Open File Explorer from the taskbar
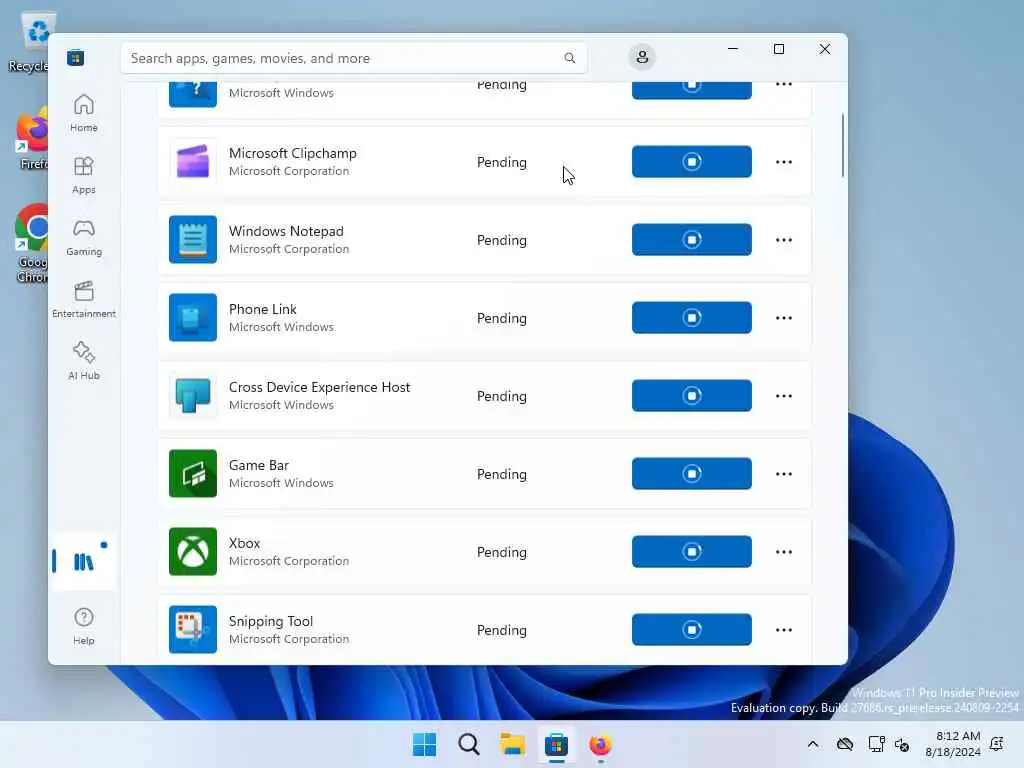Viewport: 1024px width, 768px height. tap(513, 744)
